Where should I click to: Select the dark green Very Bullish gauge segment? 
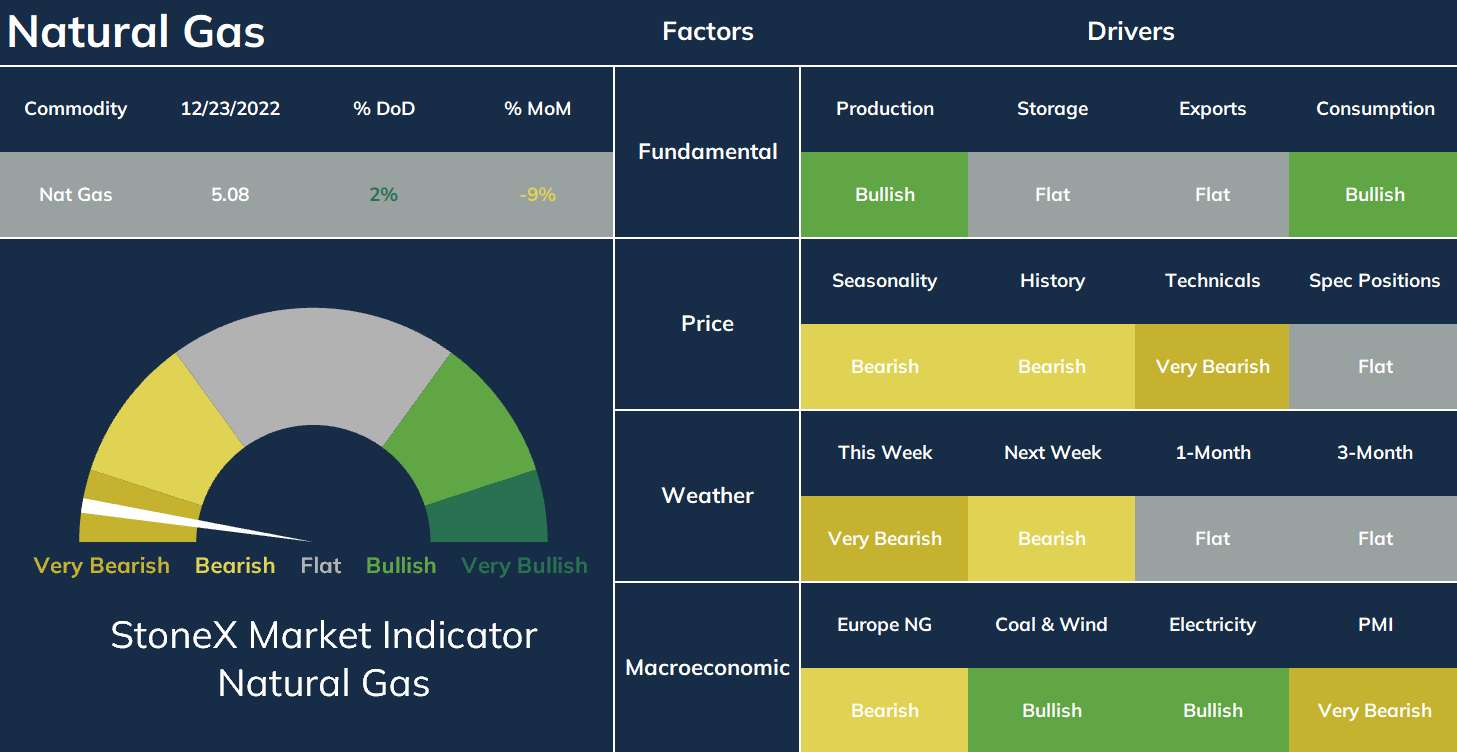[490, 510]
